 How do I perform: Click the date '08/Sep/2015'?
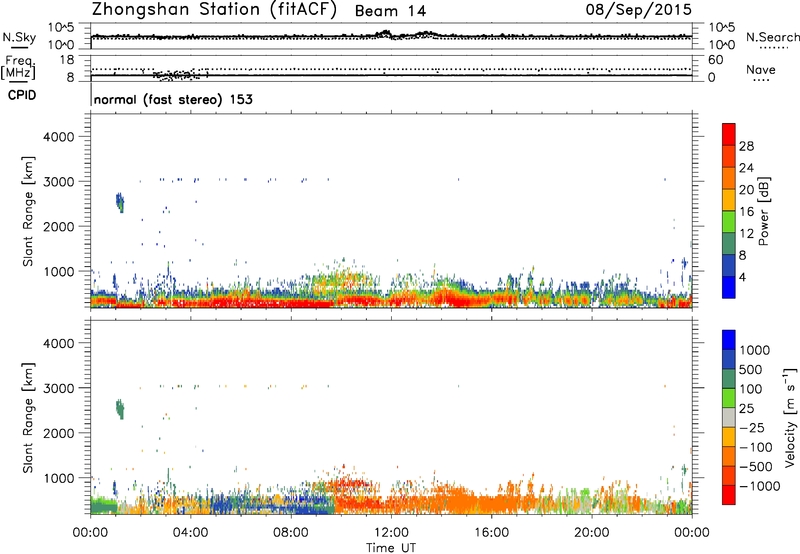pos(638,9)
